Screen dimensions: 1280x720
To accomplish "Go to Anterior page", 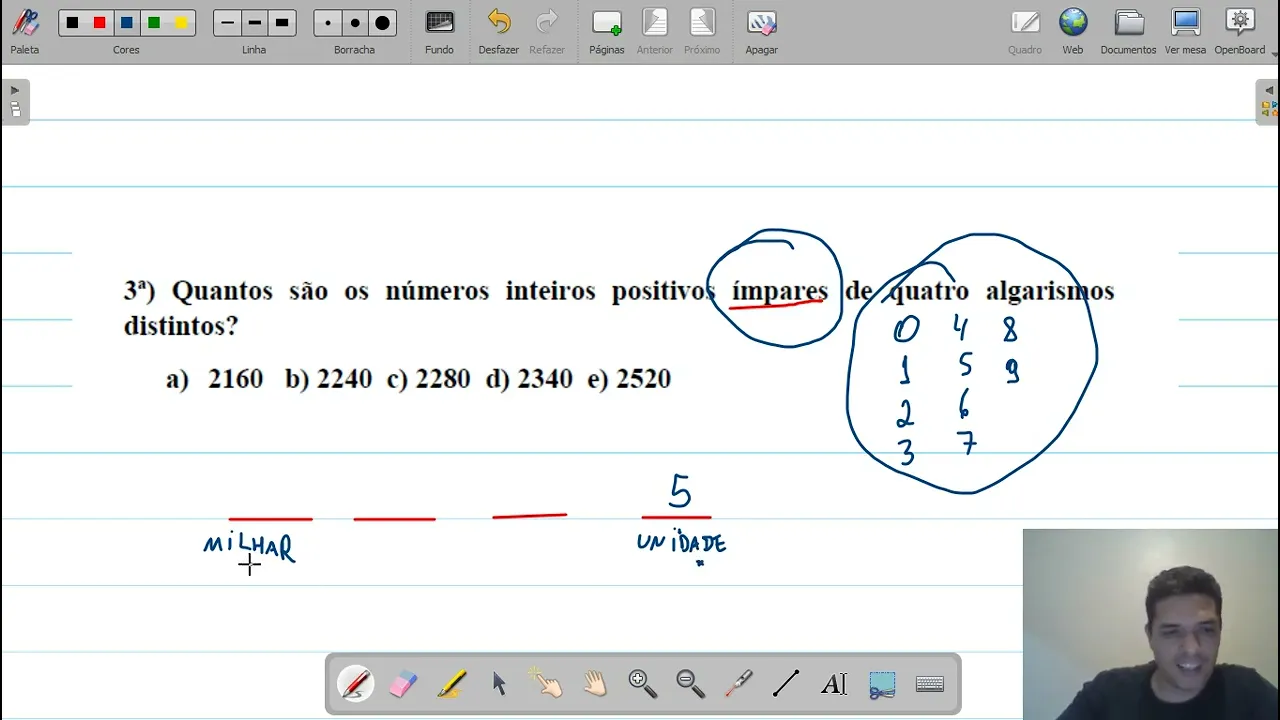I will [x=655, y=31].
